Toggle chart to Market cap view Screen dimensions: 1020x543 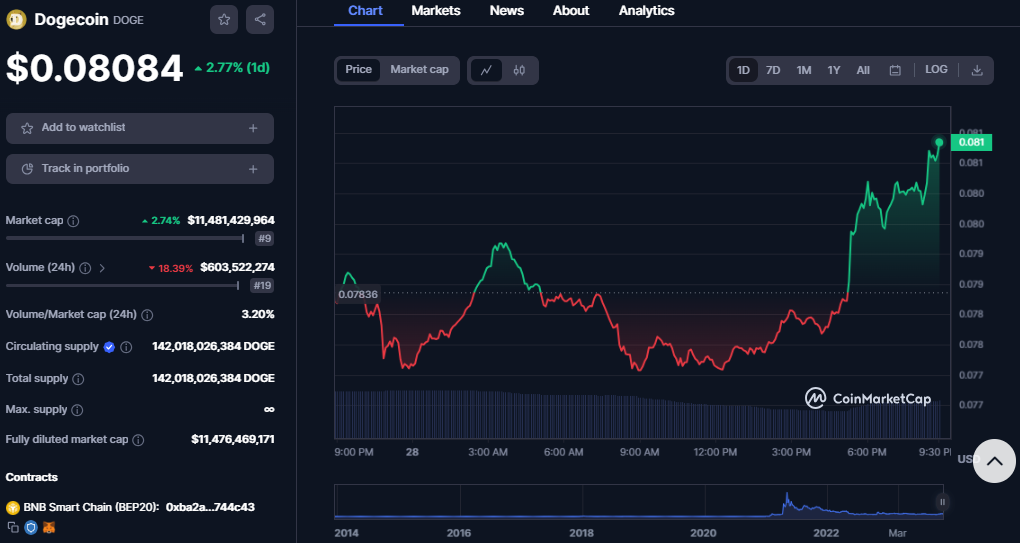(x=419, y=70)
